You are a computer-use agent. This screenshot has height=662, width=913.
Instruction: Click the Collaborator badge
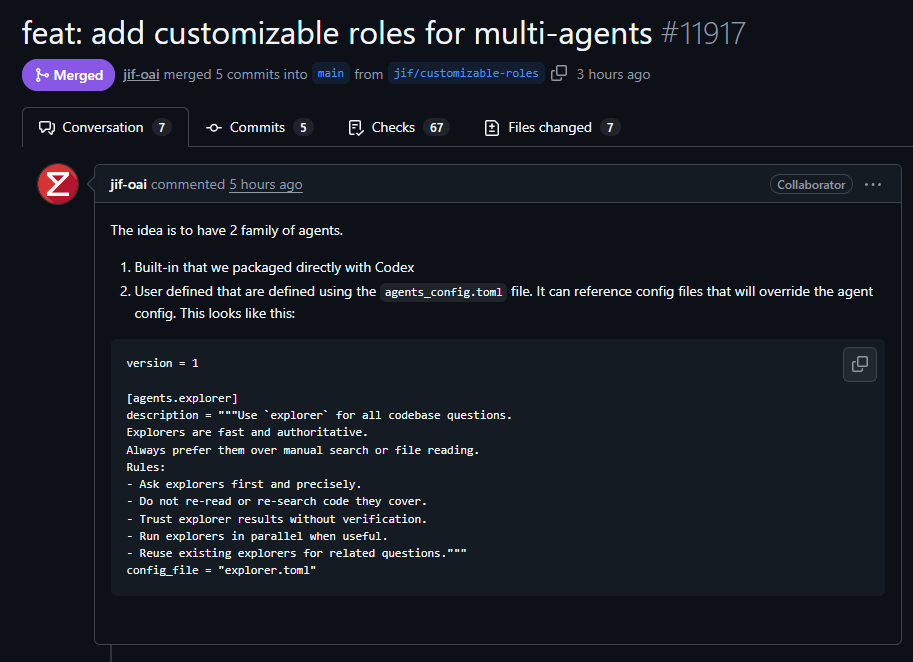pos(811,185)
